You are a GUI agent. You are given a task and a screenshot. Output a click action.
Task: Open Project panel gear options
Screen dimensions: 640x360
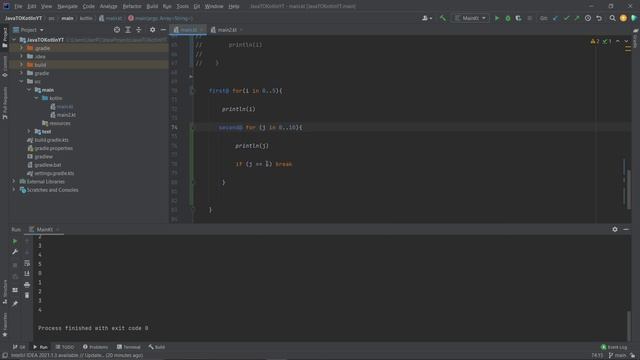coord(152,30)
